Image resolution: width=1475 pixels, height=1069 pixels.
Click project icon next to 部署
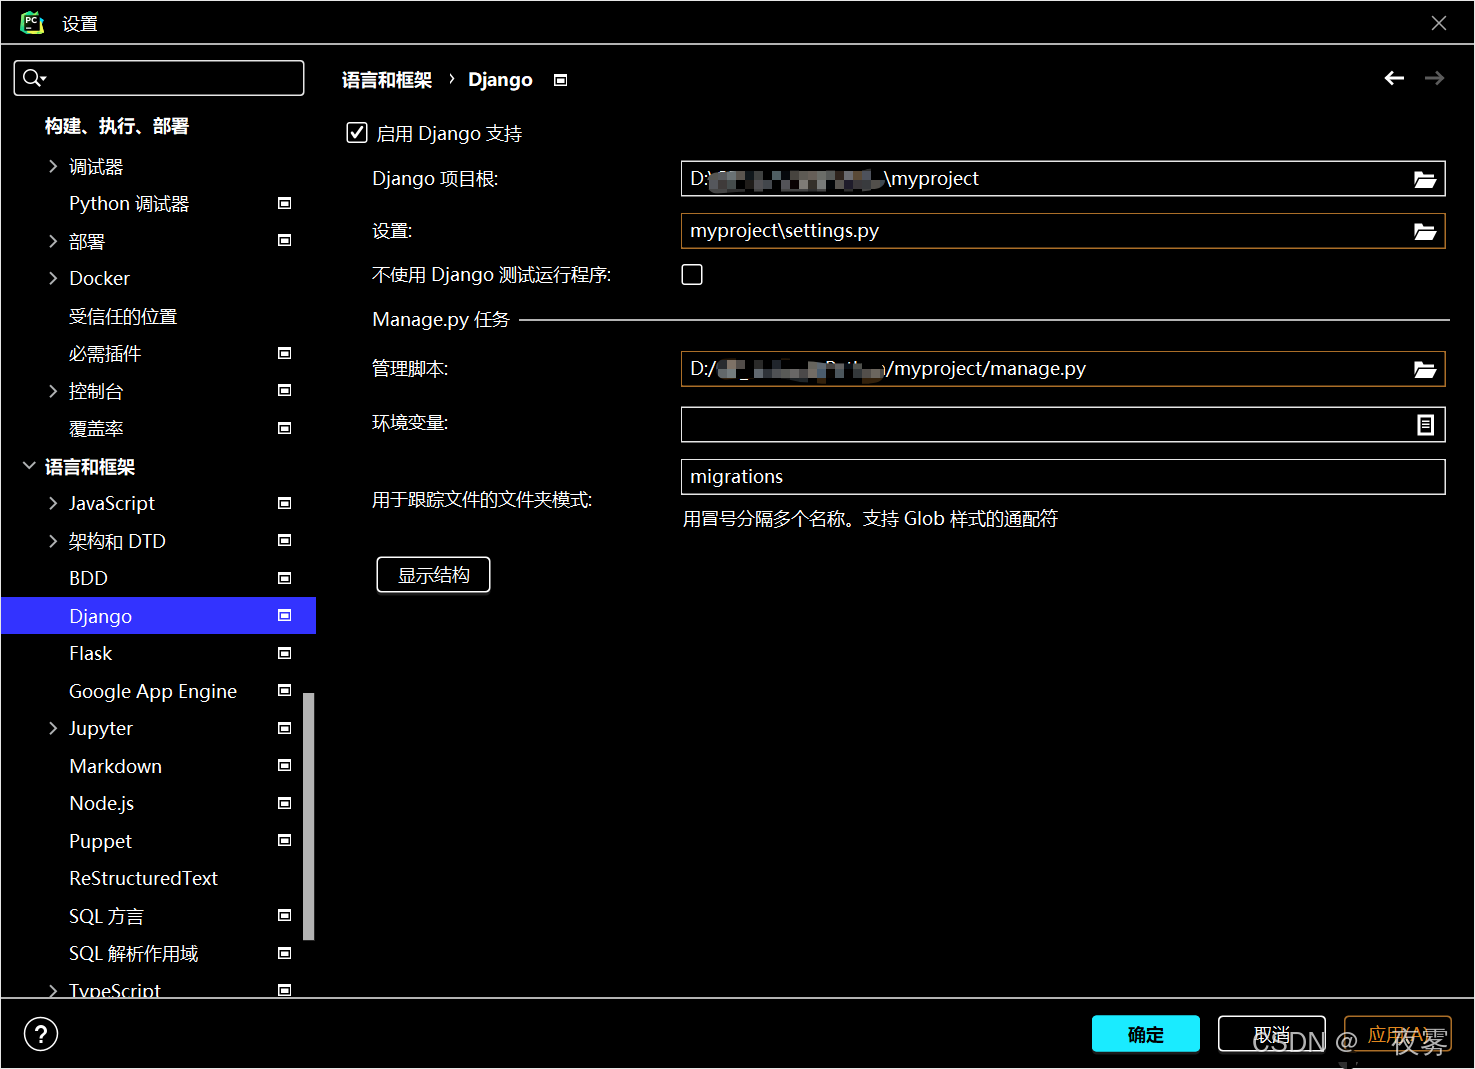pyautogui.click(x=284, y=240)
